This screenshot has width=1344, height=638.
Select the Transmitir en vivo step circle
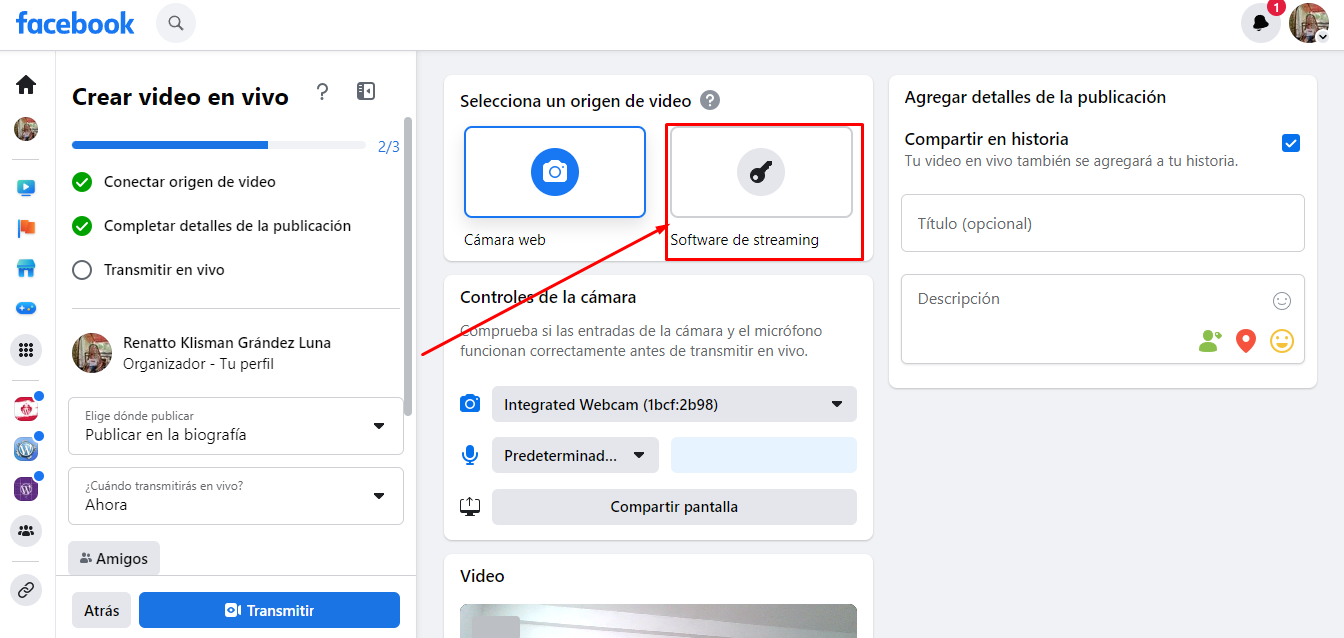pos(82,270)
